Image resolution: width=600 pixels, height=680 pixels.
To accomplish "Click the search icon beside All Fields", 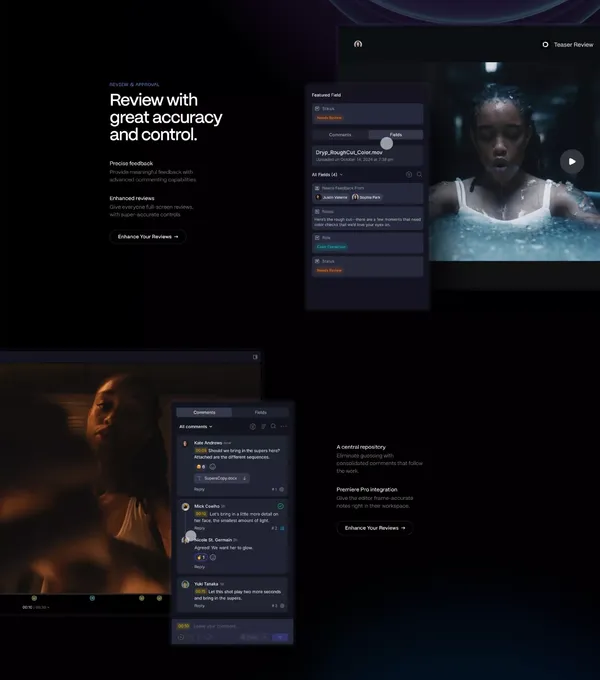I will (x=419, y=174).
